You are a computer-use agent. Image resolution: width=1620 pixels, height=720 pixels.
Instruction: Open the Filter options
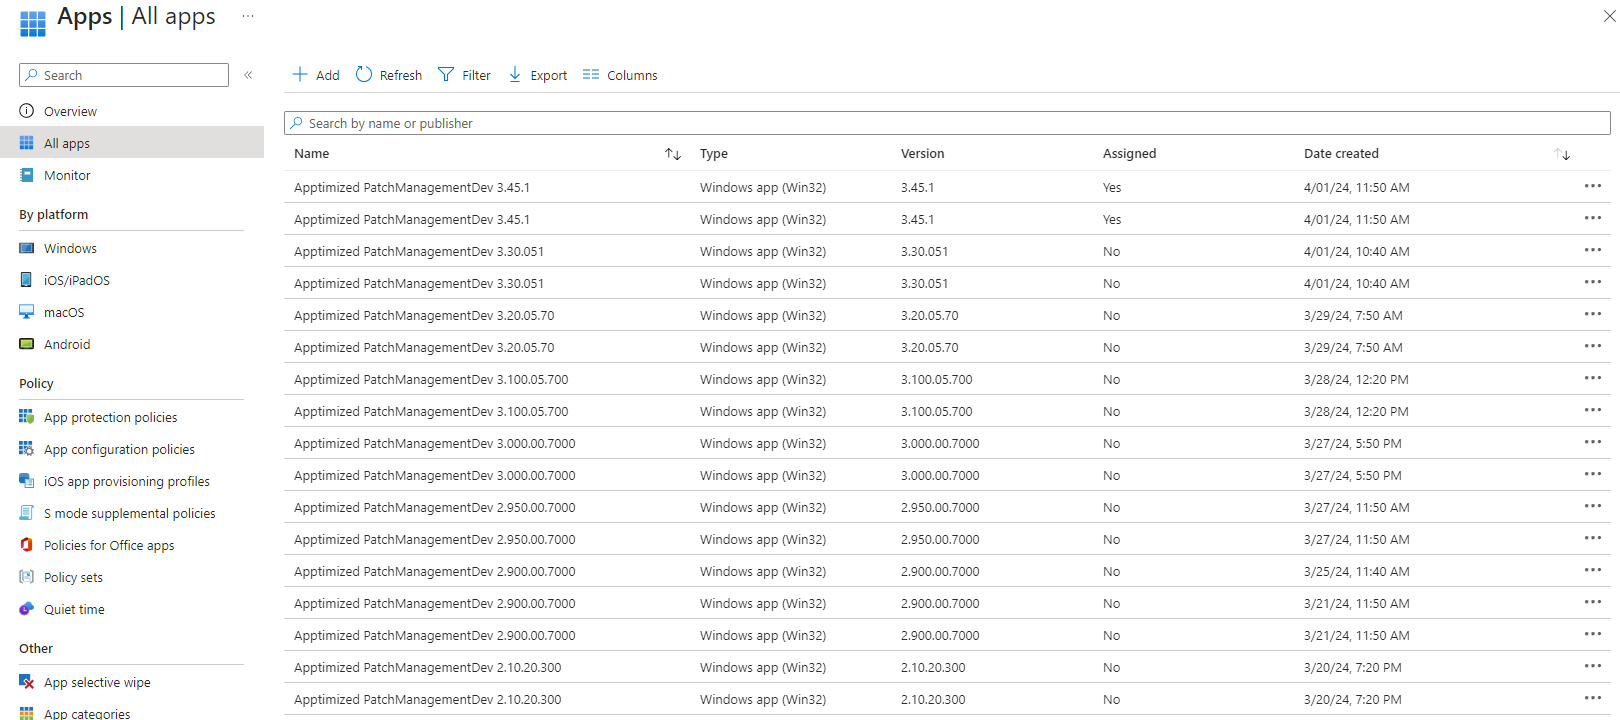[465, 75]
